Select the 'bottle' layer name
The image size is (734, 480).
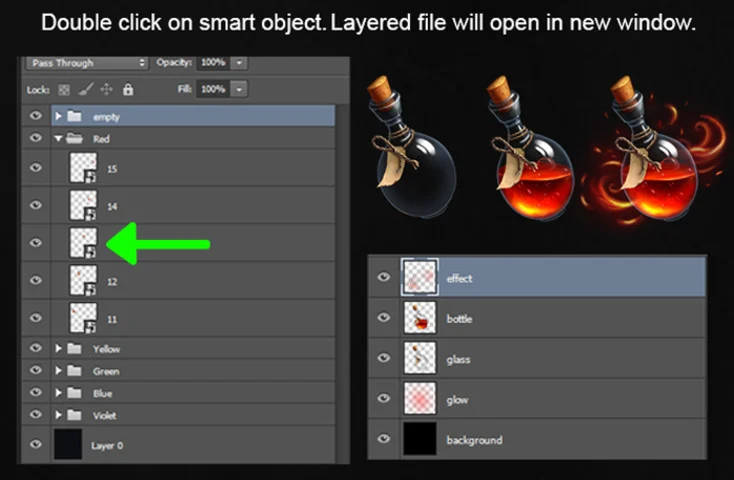tap(459, 318)
